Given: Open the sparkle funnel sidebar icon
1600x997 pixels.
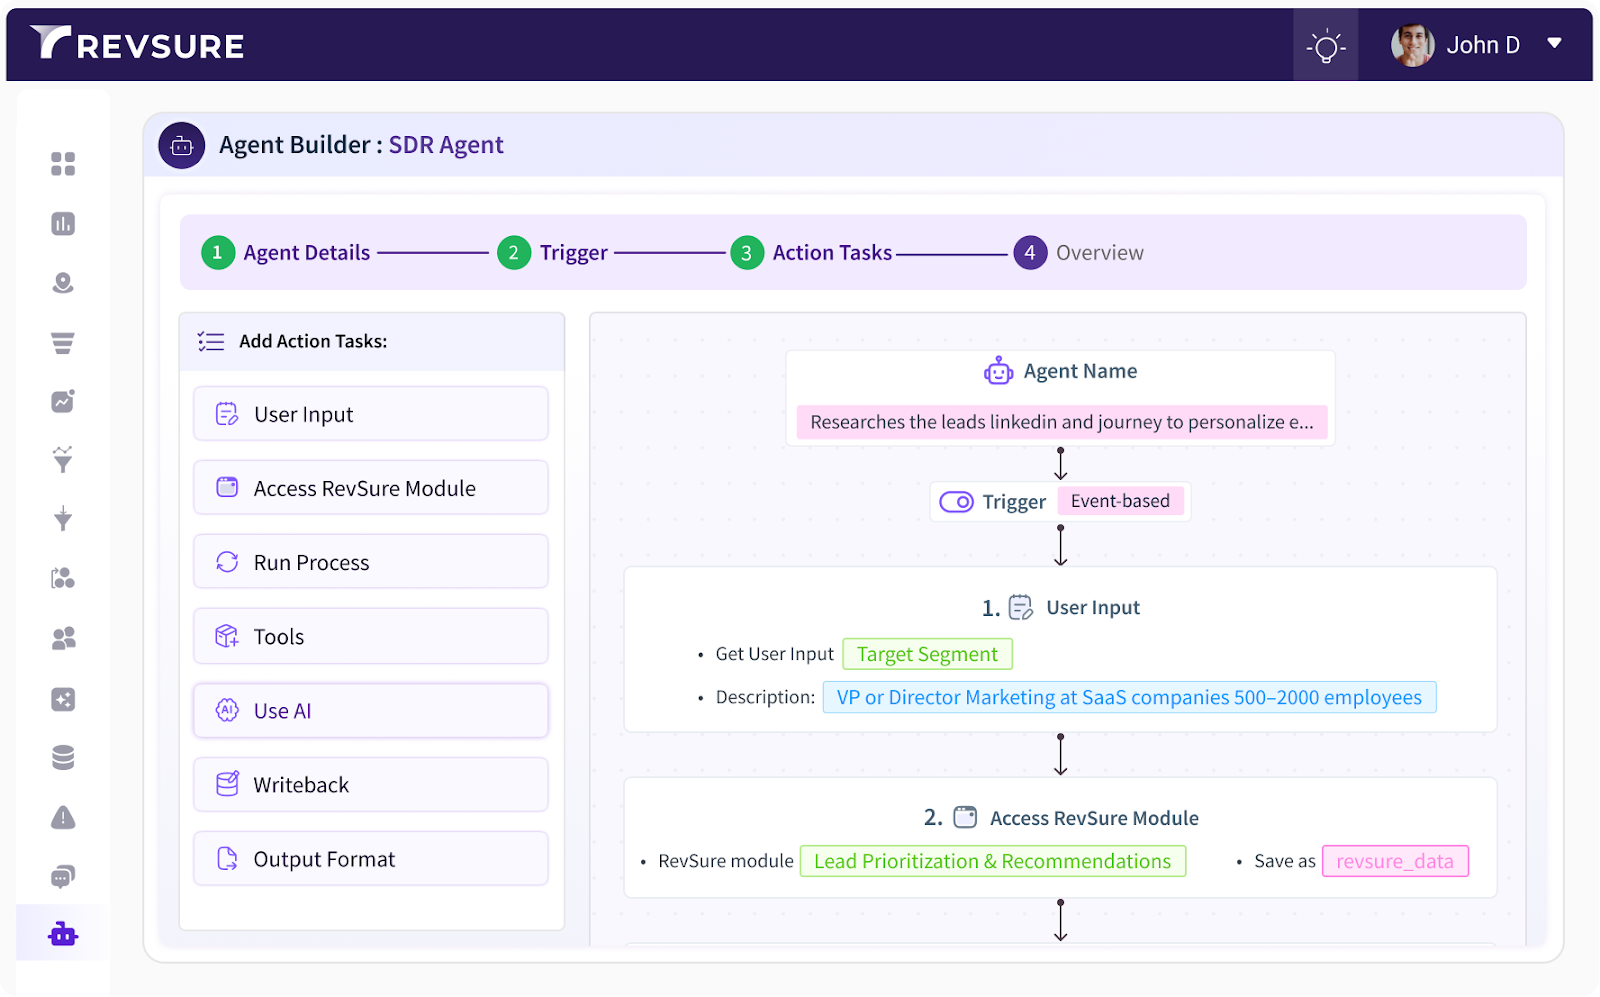Looking at the screenshot, I should point(63,459).
